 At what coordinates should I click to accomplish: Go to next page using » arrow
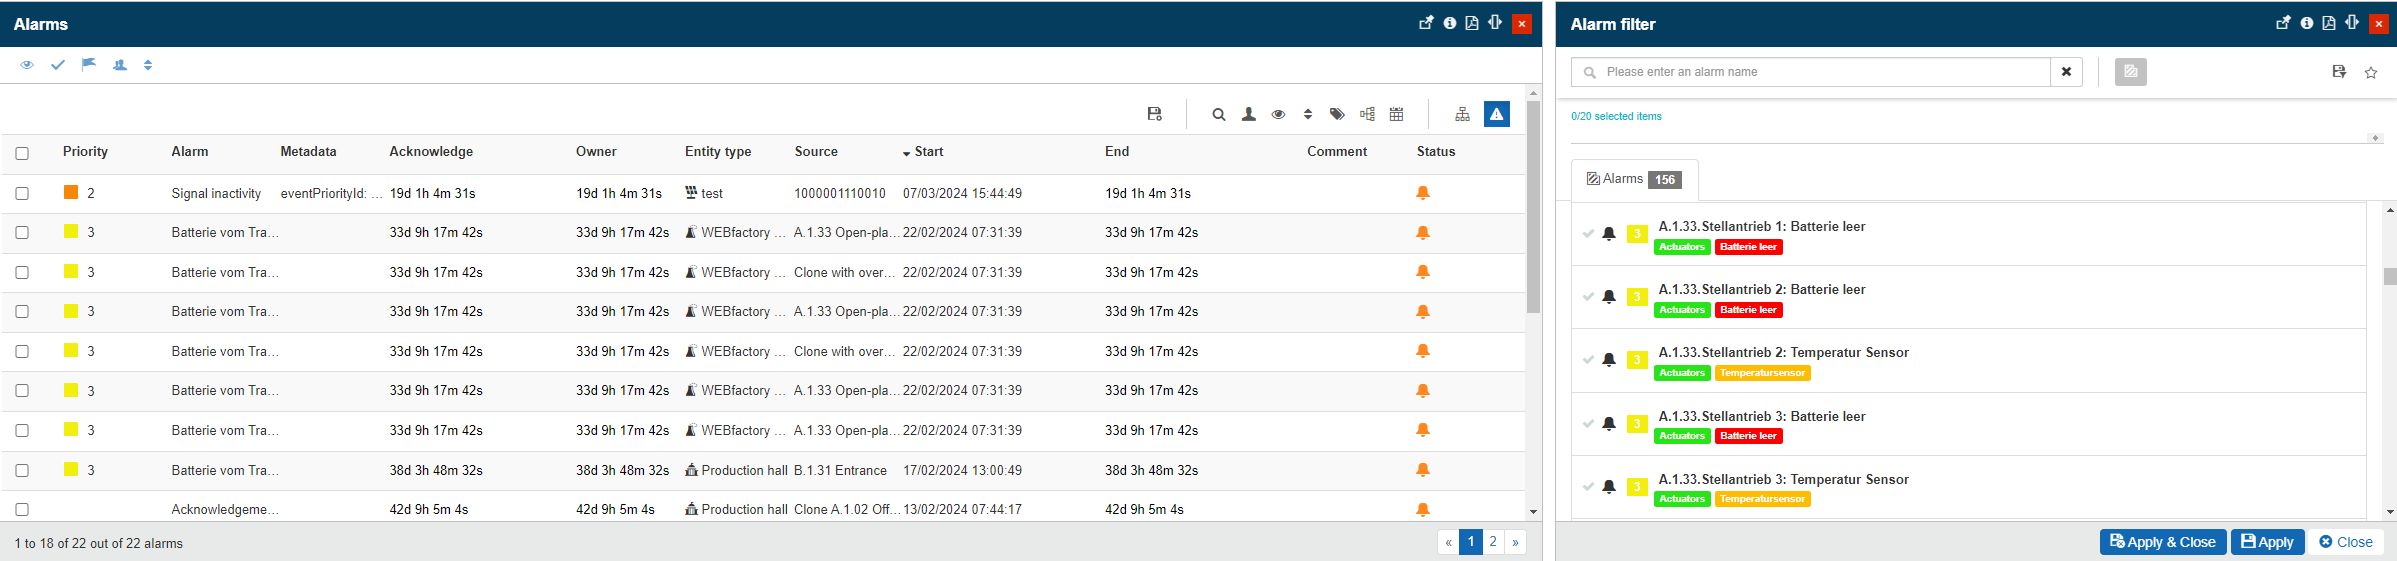pyautogui.click(x=1515, y=542)
